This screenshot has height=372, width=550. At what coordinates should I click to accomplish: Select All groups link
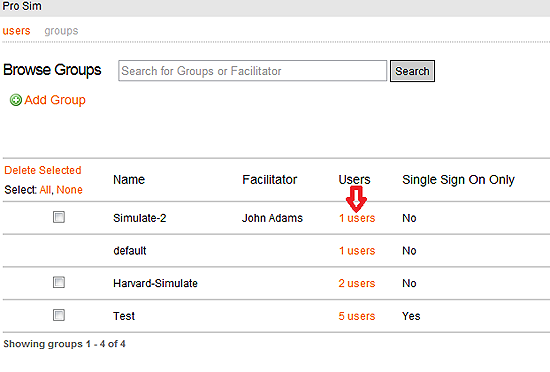[45, 190]
